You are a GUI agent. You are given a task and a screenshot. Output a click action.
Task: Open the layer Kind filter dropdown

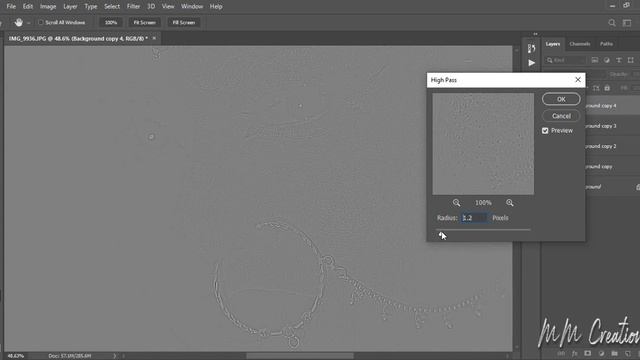tap(566, 60)
